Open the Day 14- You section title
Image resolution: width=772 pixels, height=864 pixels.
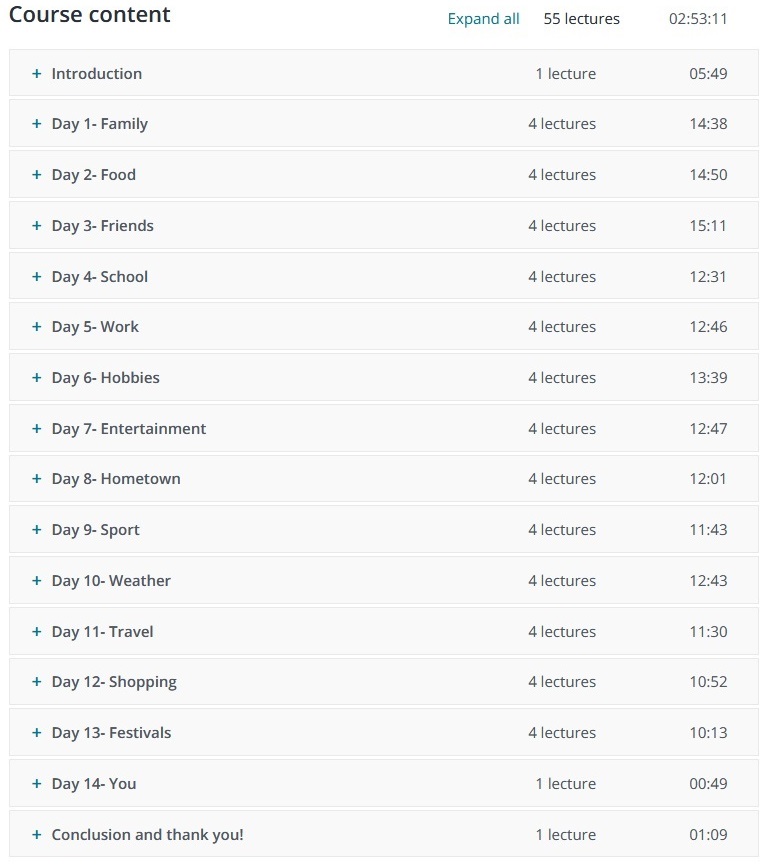[x=94, y=784]
